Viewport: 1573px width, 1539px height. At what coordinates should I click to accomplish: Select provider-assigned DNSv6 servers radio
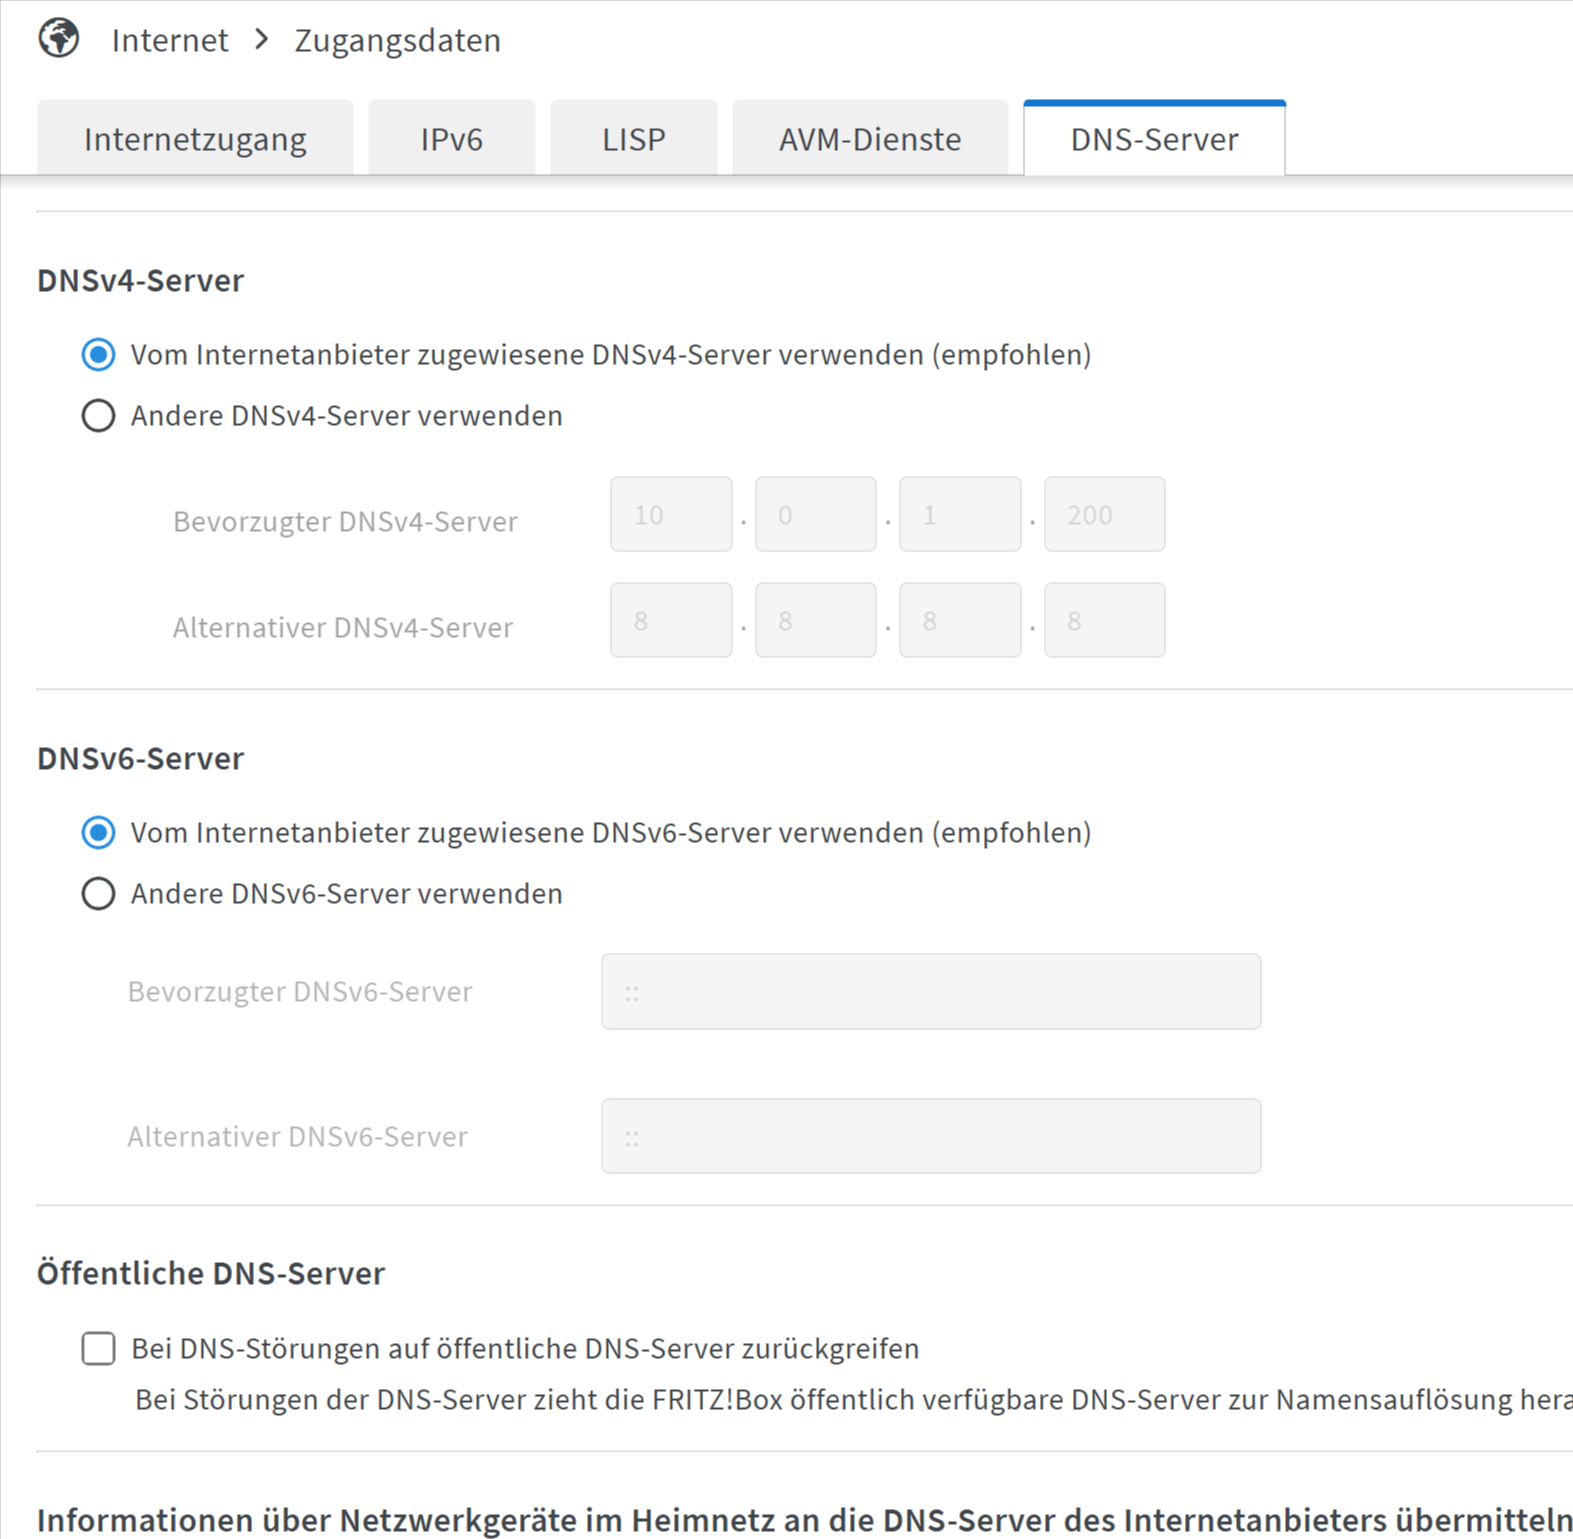click(98, 833)
